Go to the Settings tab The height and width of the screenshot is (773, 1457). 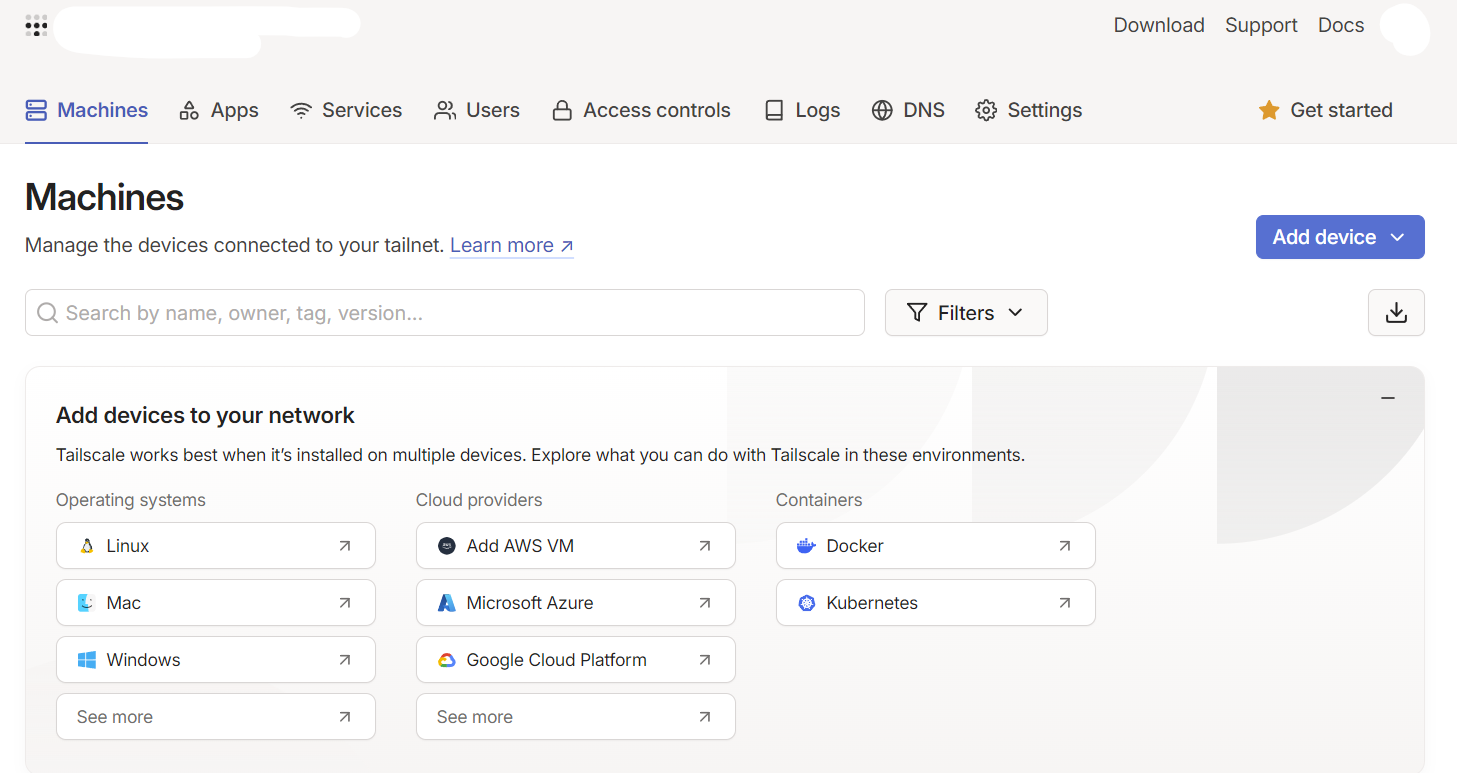point(1029,110)
